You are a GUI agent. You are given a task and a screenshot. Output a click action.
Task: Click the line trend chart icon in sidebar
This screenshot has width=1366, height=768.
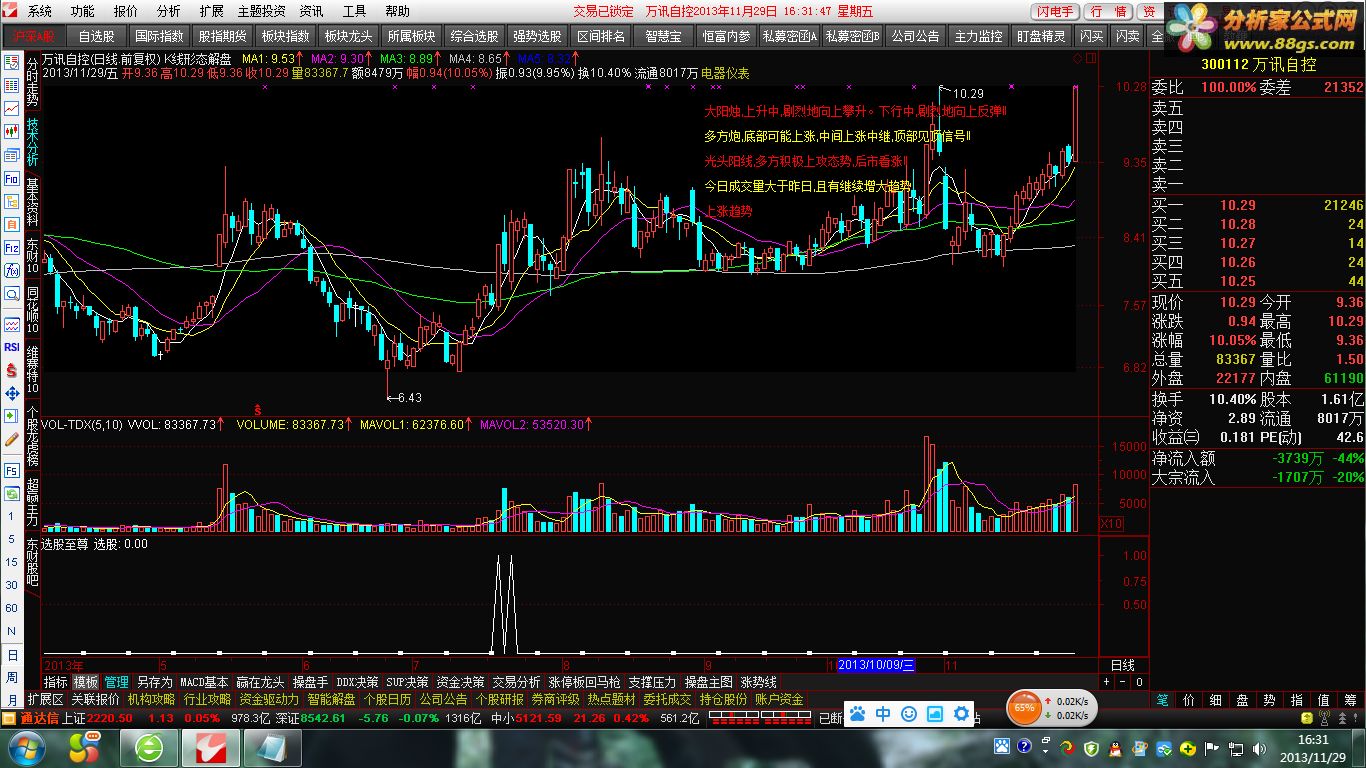click(12, 109)
